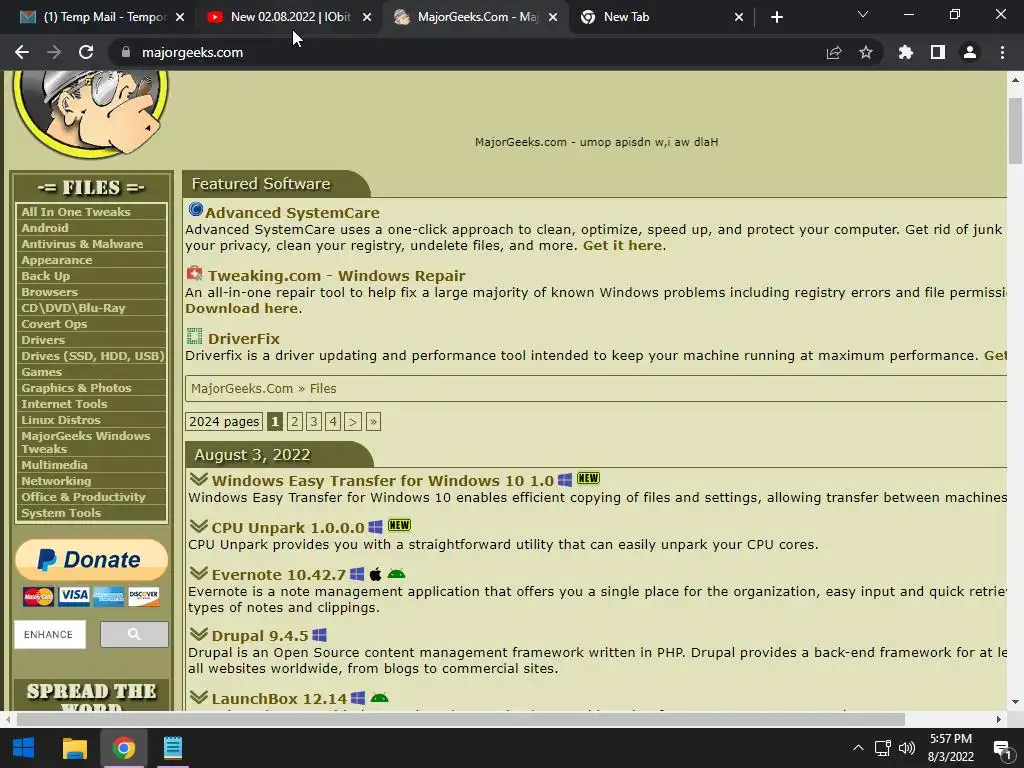Close the New Tab tab

(739, 17)
